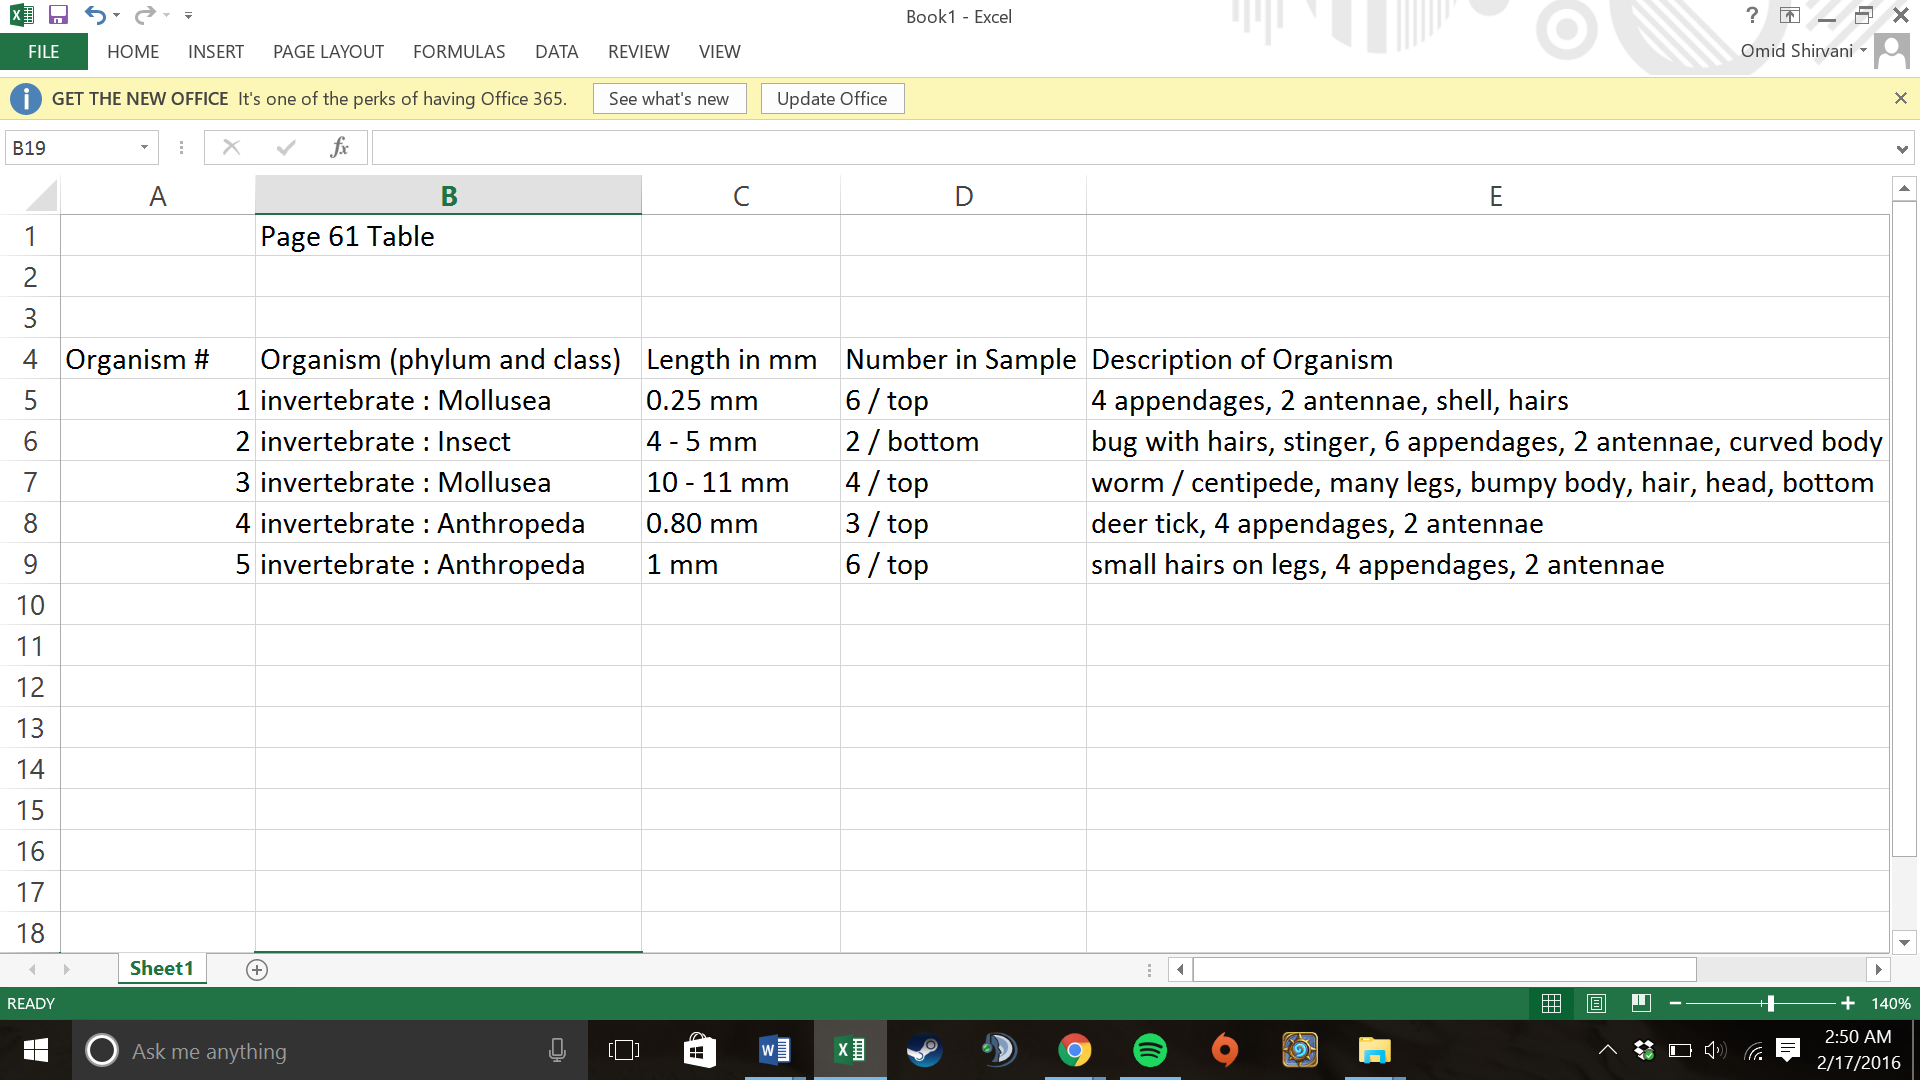Open Word from the taskbar
This screenshot has width=1920, height=1080.
[x=775, y=1051]
